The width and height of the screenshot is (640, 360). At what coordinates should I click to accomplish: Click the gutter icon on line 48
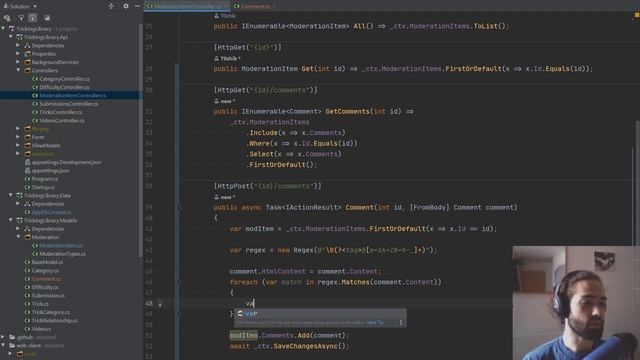(x=160, y=303)
